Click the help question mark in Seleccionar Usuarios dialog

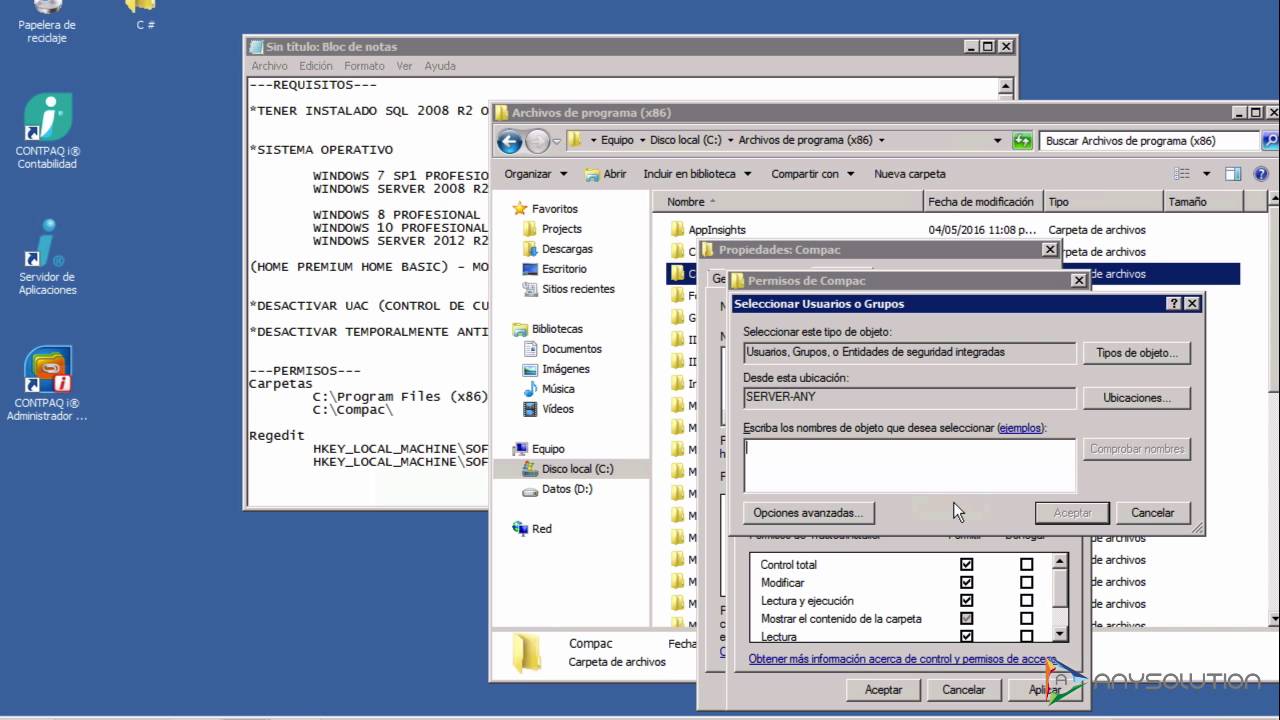1174,303
